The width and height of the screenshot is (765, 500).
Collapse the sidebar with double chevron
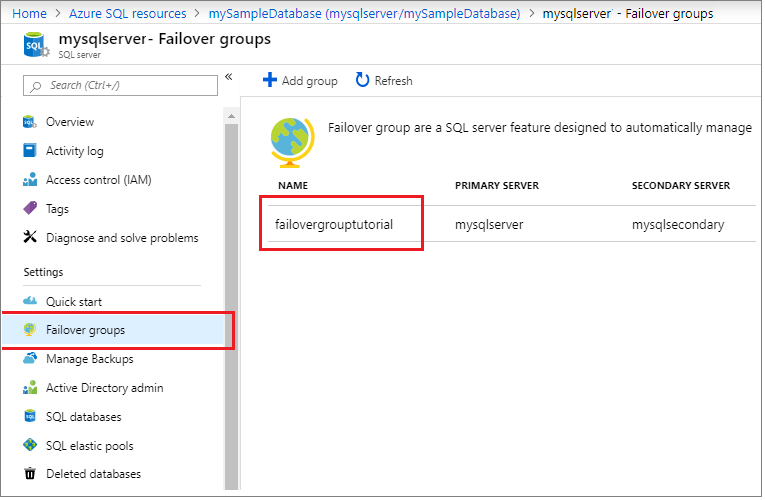click(228, 77)
